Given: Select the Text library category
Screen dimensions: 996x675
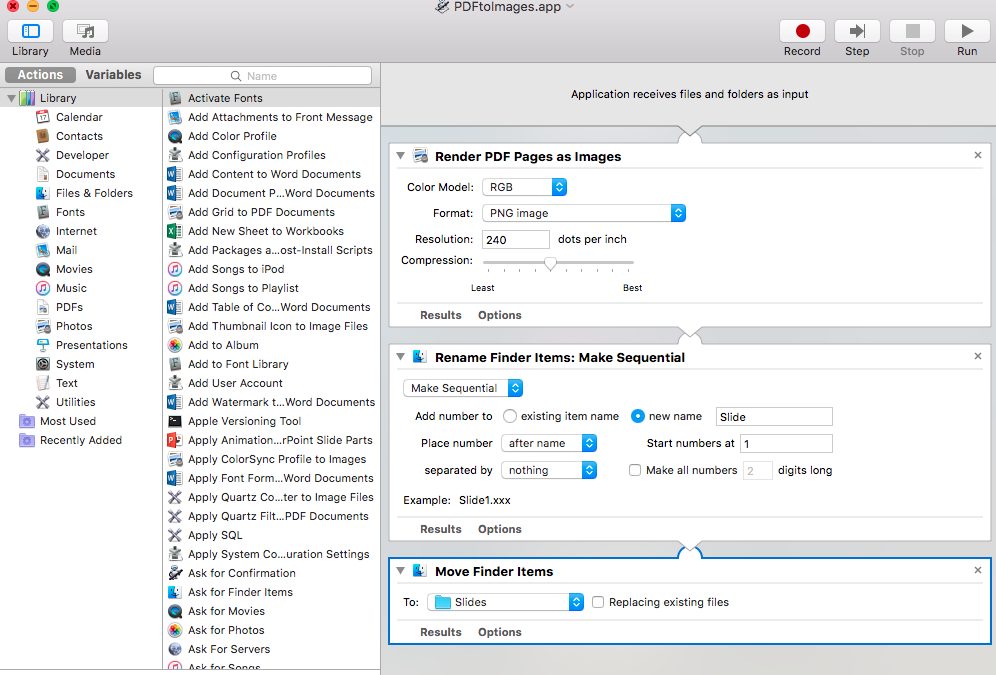Looking at the screenshot, I should click(67, 384).
